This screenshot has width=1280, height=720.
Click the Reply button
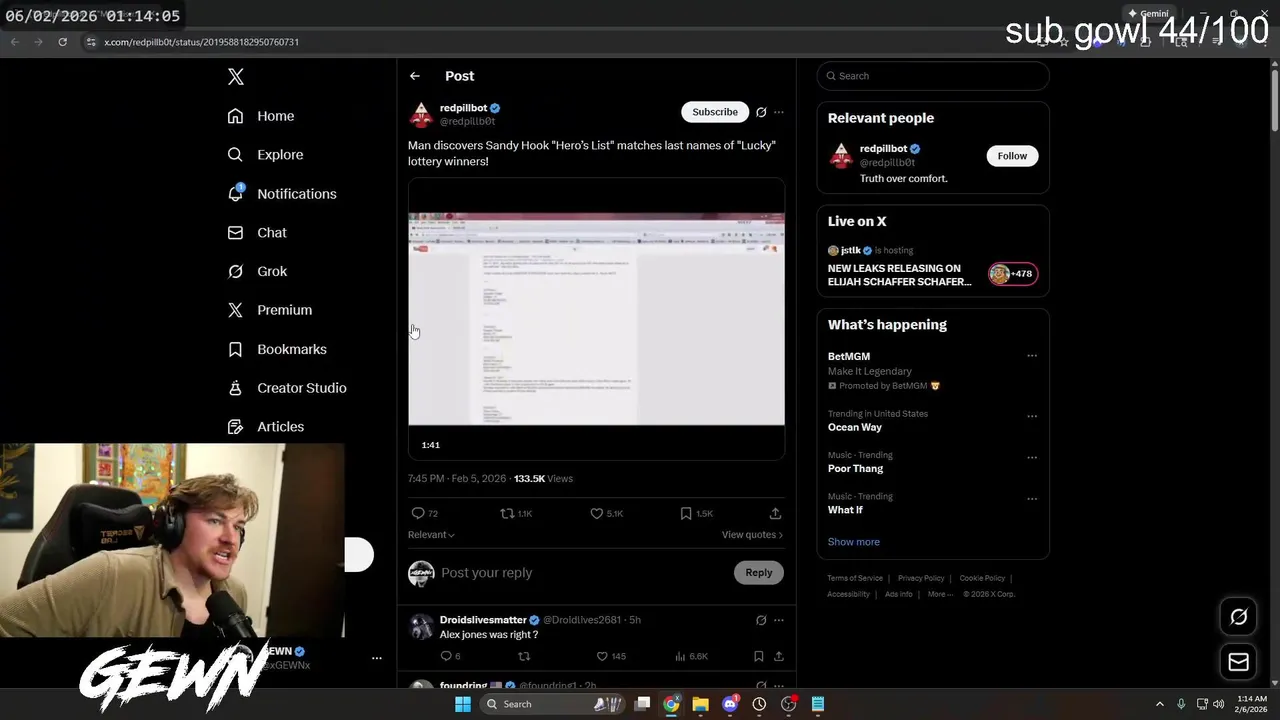759,573
